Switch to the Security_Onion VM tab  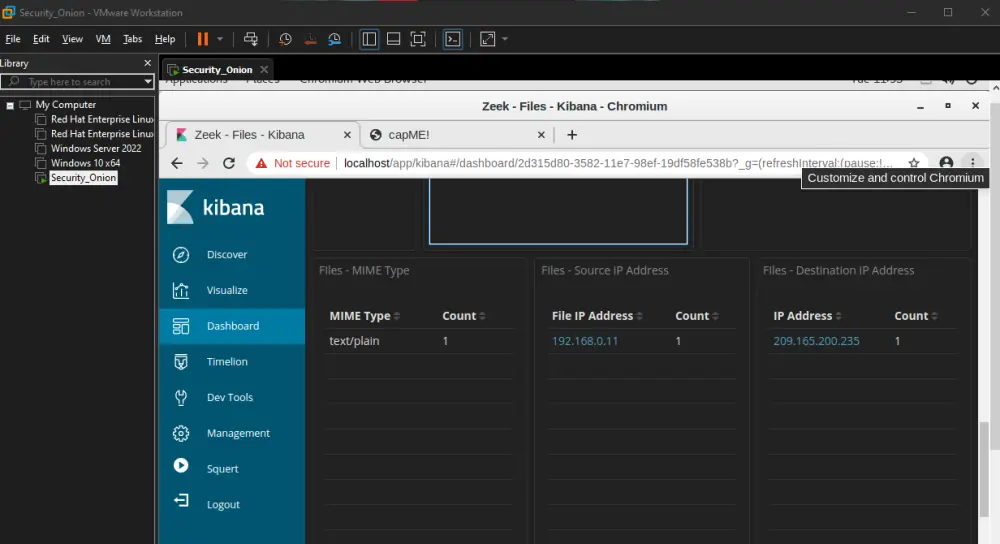[217, 70]
